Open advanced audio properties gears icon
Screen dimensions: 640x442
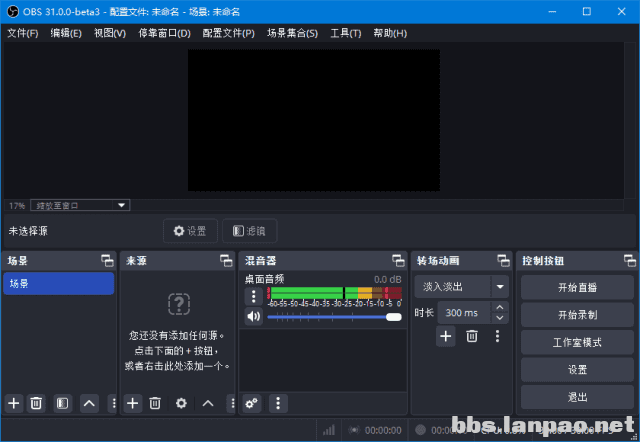pos(252,403)
